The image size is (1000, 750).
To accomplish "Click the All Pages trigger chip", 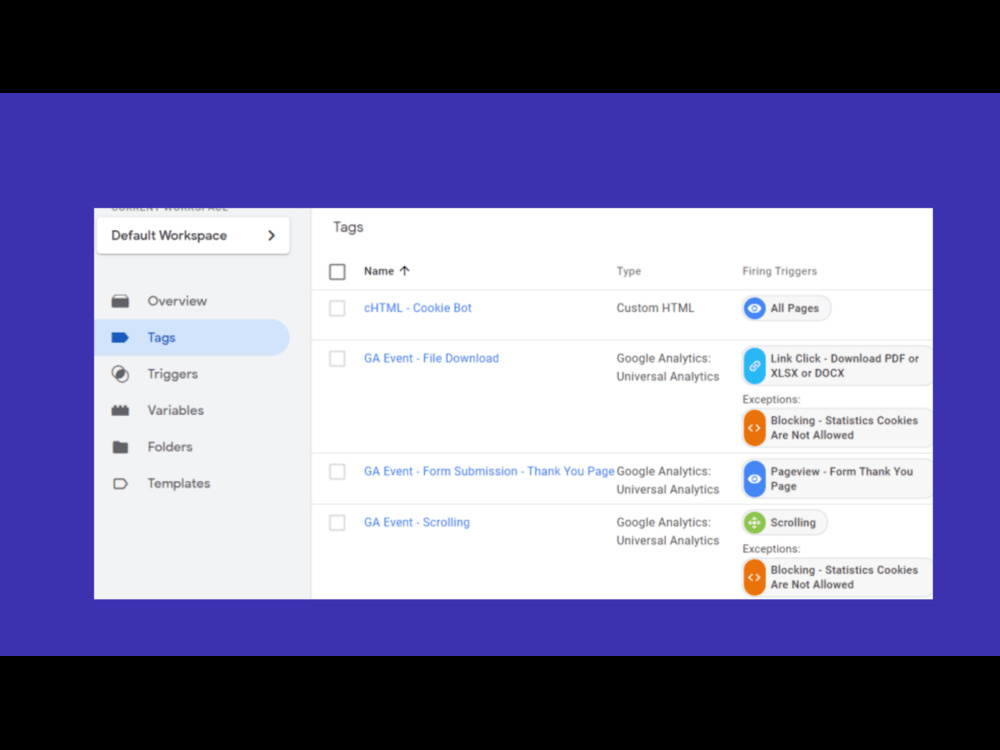I will tap(786, 309).
